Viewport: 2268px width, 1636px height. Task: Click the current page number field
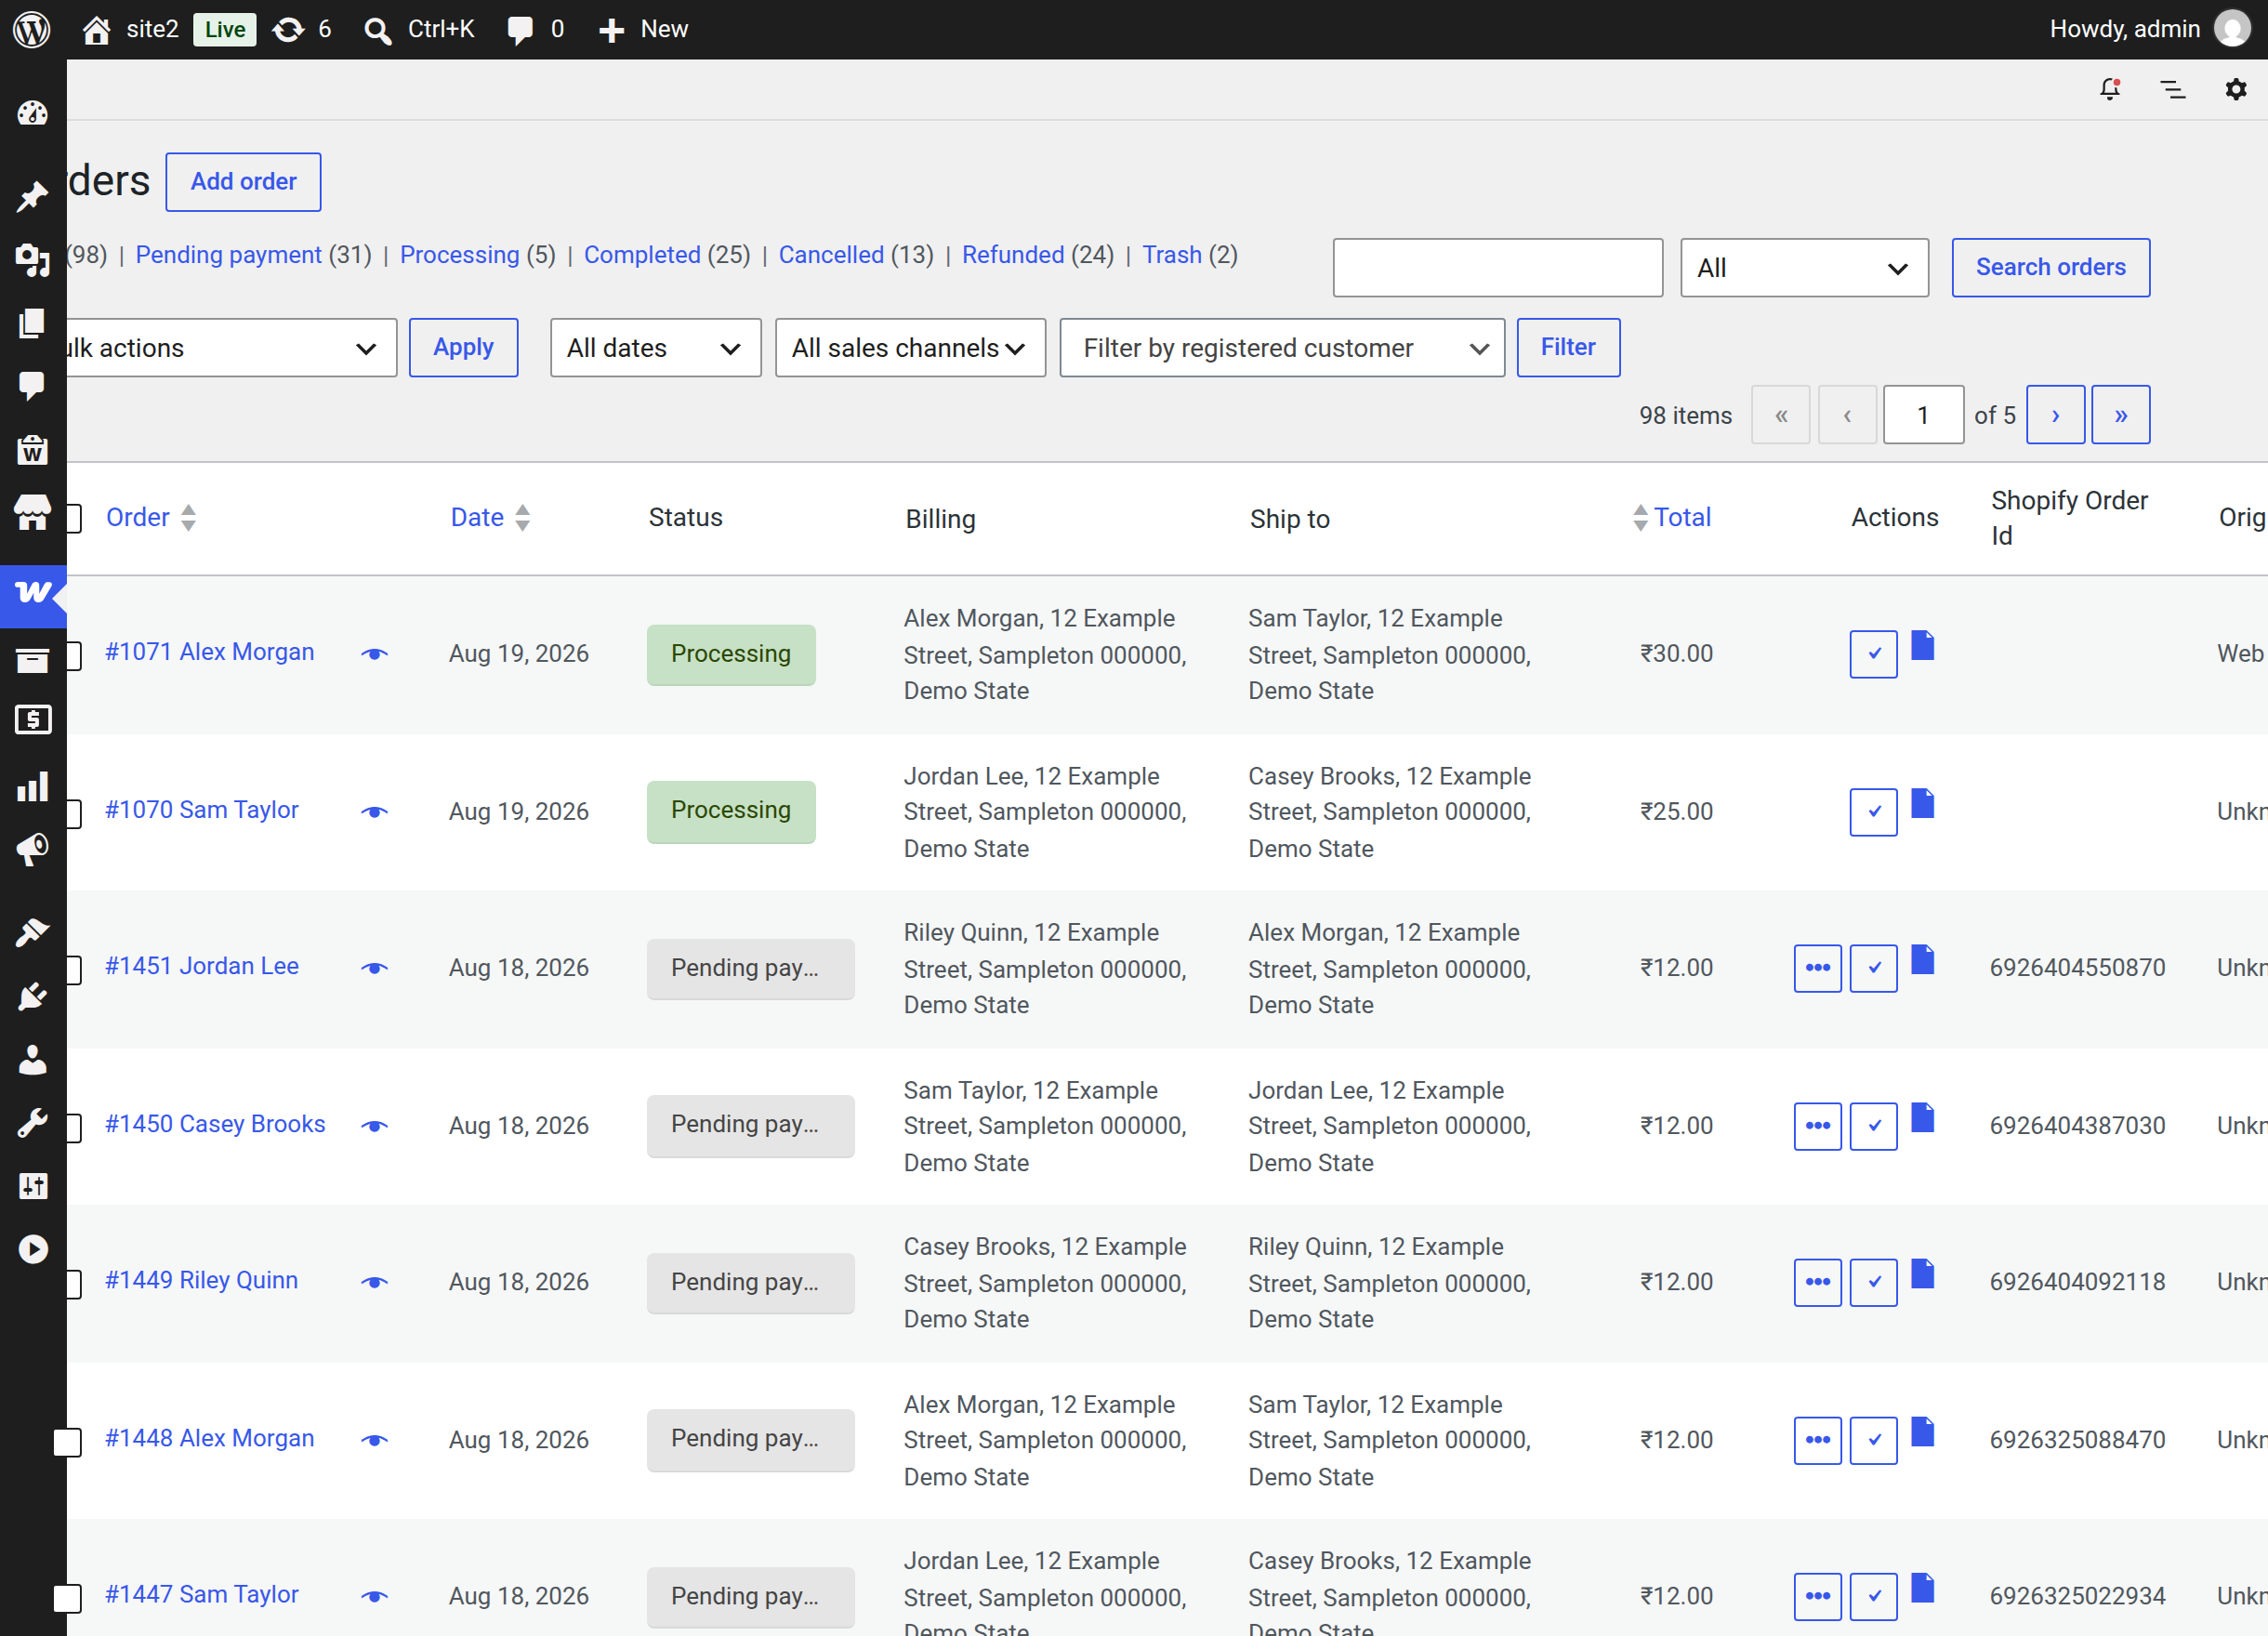tap(1923, 415)
